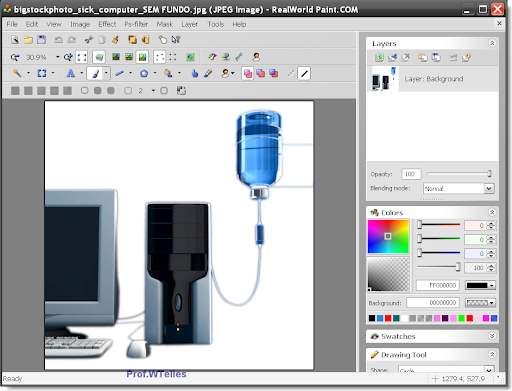The height and width of the screenshot is (391, 512).
Task: Click the Open file folder icon
Action: click(28, 40)
